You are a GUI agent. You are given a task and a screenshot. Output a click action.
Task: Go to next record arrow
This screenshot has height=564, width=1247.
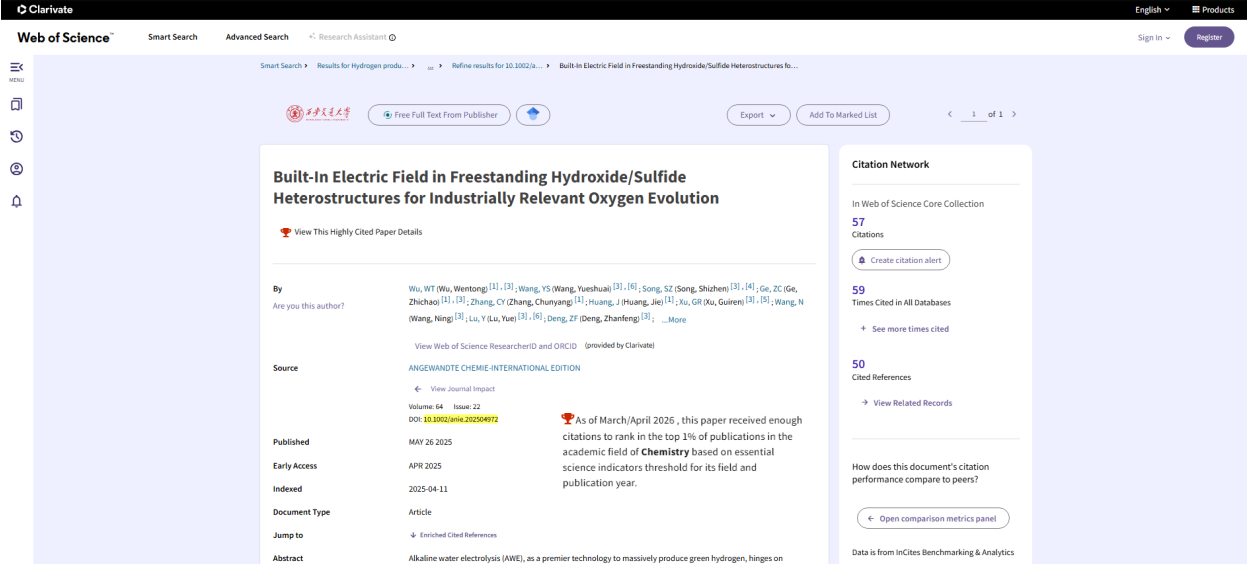[x=1014, y=115]
